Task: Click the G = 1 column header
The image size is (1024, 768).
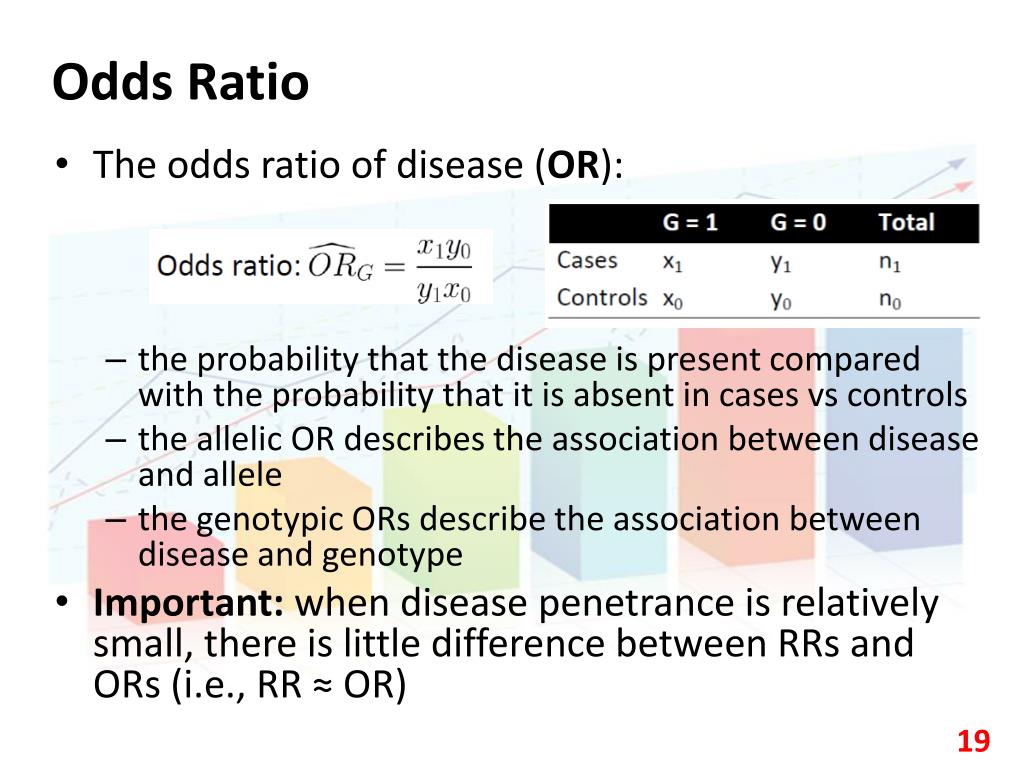Action: click(690, 223)
